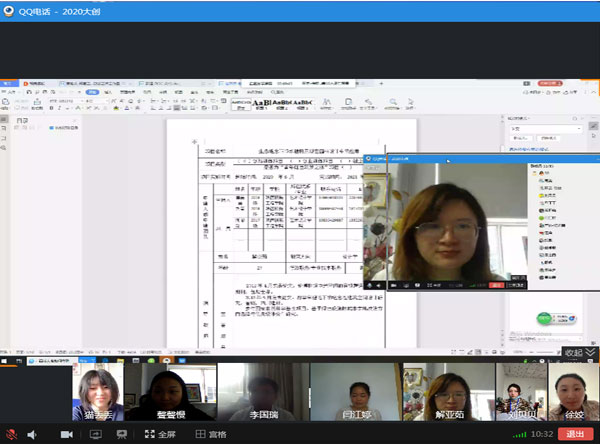Unmute the microphone in the bottom bar
Image resolution: width=600 pixels, height=445 pixels.
(x=9, y=435)
